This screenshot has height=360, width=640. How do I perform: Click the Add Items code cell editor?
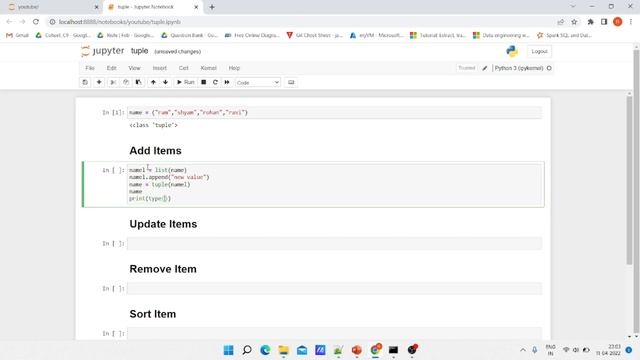click(334, 184)
